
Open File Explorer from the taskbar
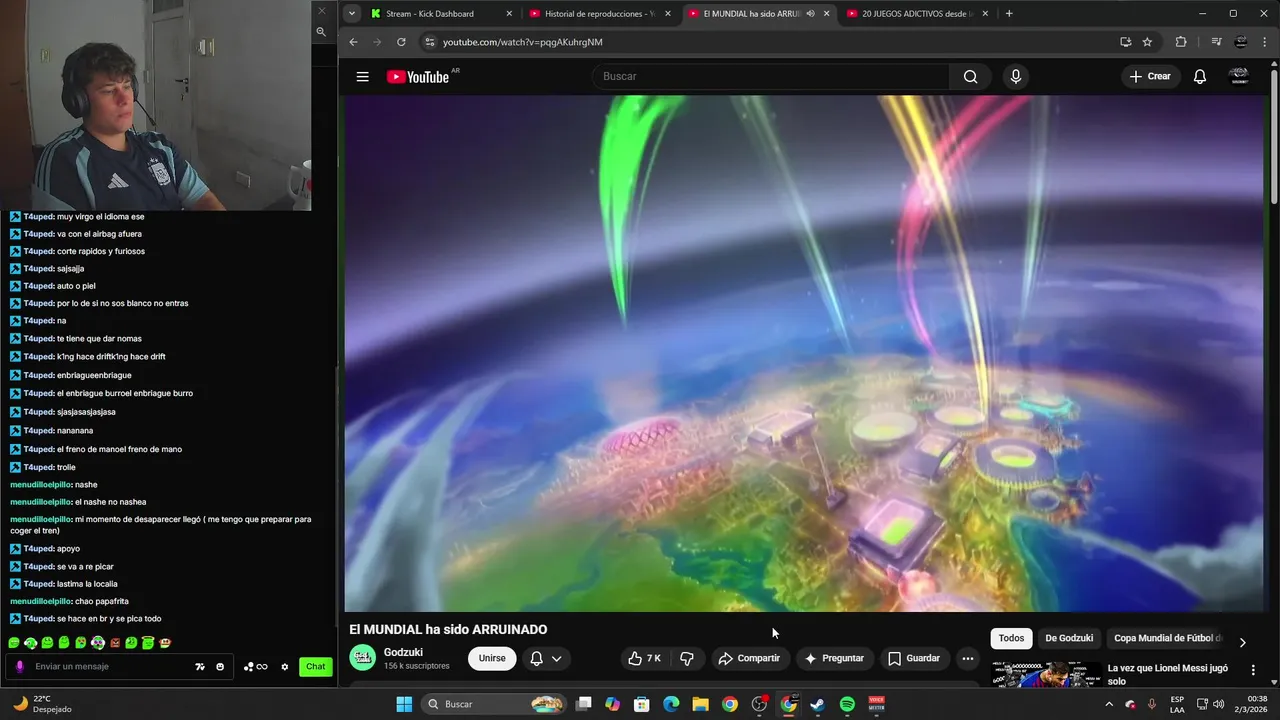coord(700,704)
